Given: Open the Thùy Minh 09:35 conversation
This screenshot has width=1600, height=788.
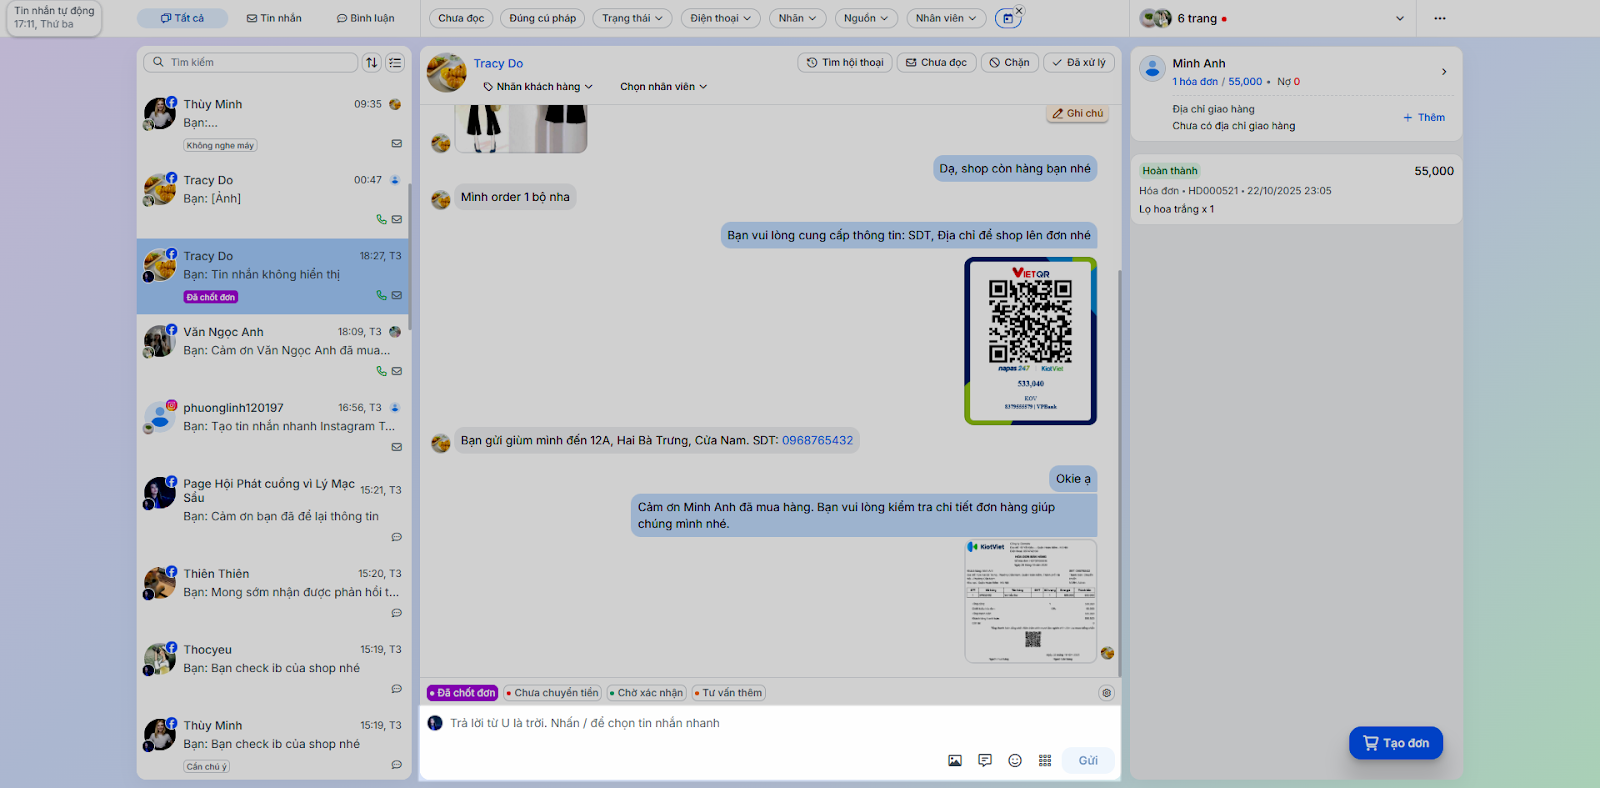Looking at the screenshot, I should click(x=273, y=124).
